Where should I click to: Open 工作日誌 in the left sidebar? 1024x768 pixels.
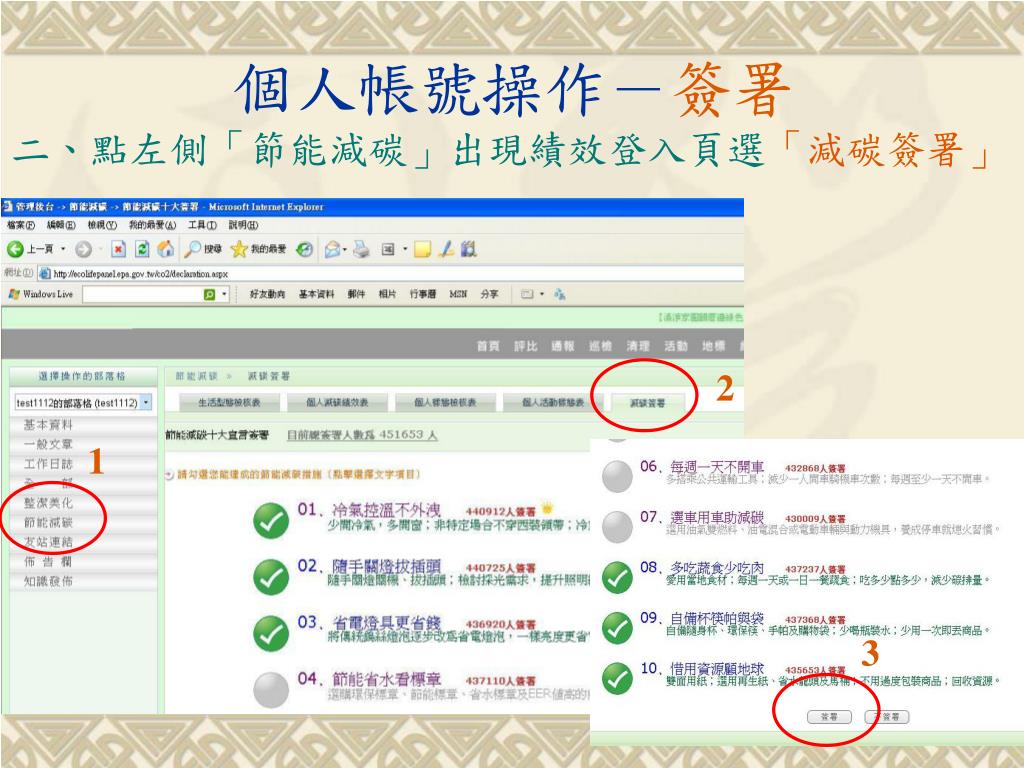tap(48, 464)
